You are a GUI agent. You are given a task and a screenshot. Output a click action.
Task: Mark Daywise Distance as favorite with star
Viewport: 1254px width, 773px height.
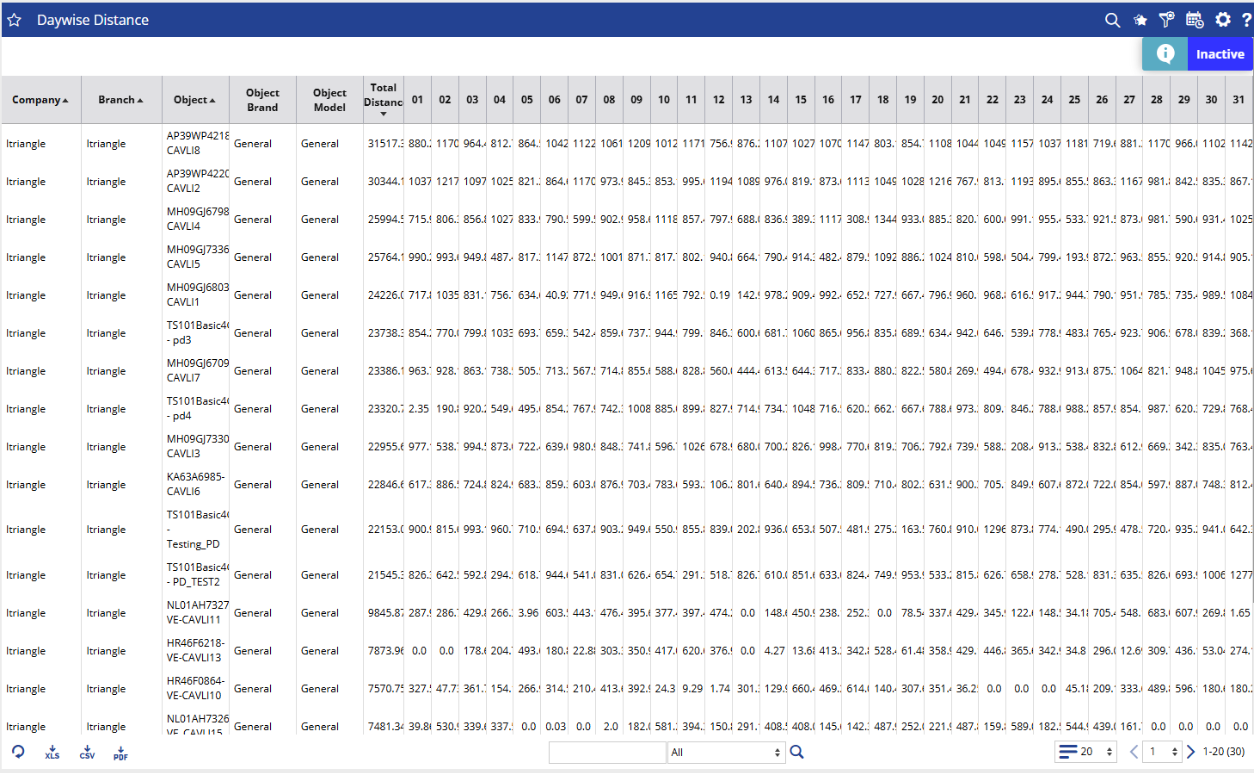pyautogui.click(x=14, y=20)
